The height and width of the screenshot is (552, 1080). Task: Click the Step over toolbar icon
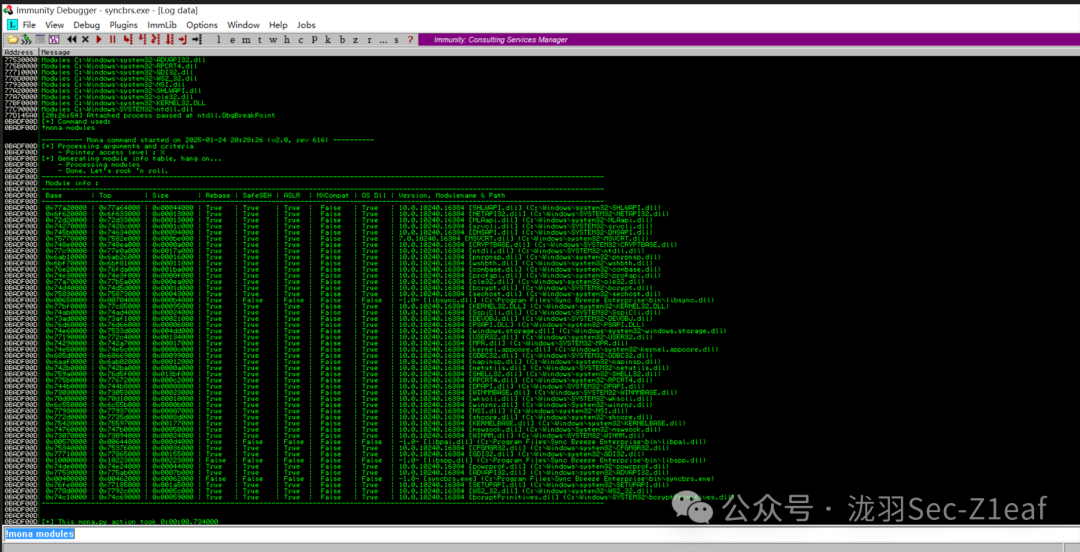point(142,39)
